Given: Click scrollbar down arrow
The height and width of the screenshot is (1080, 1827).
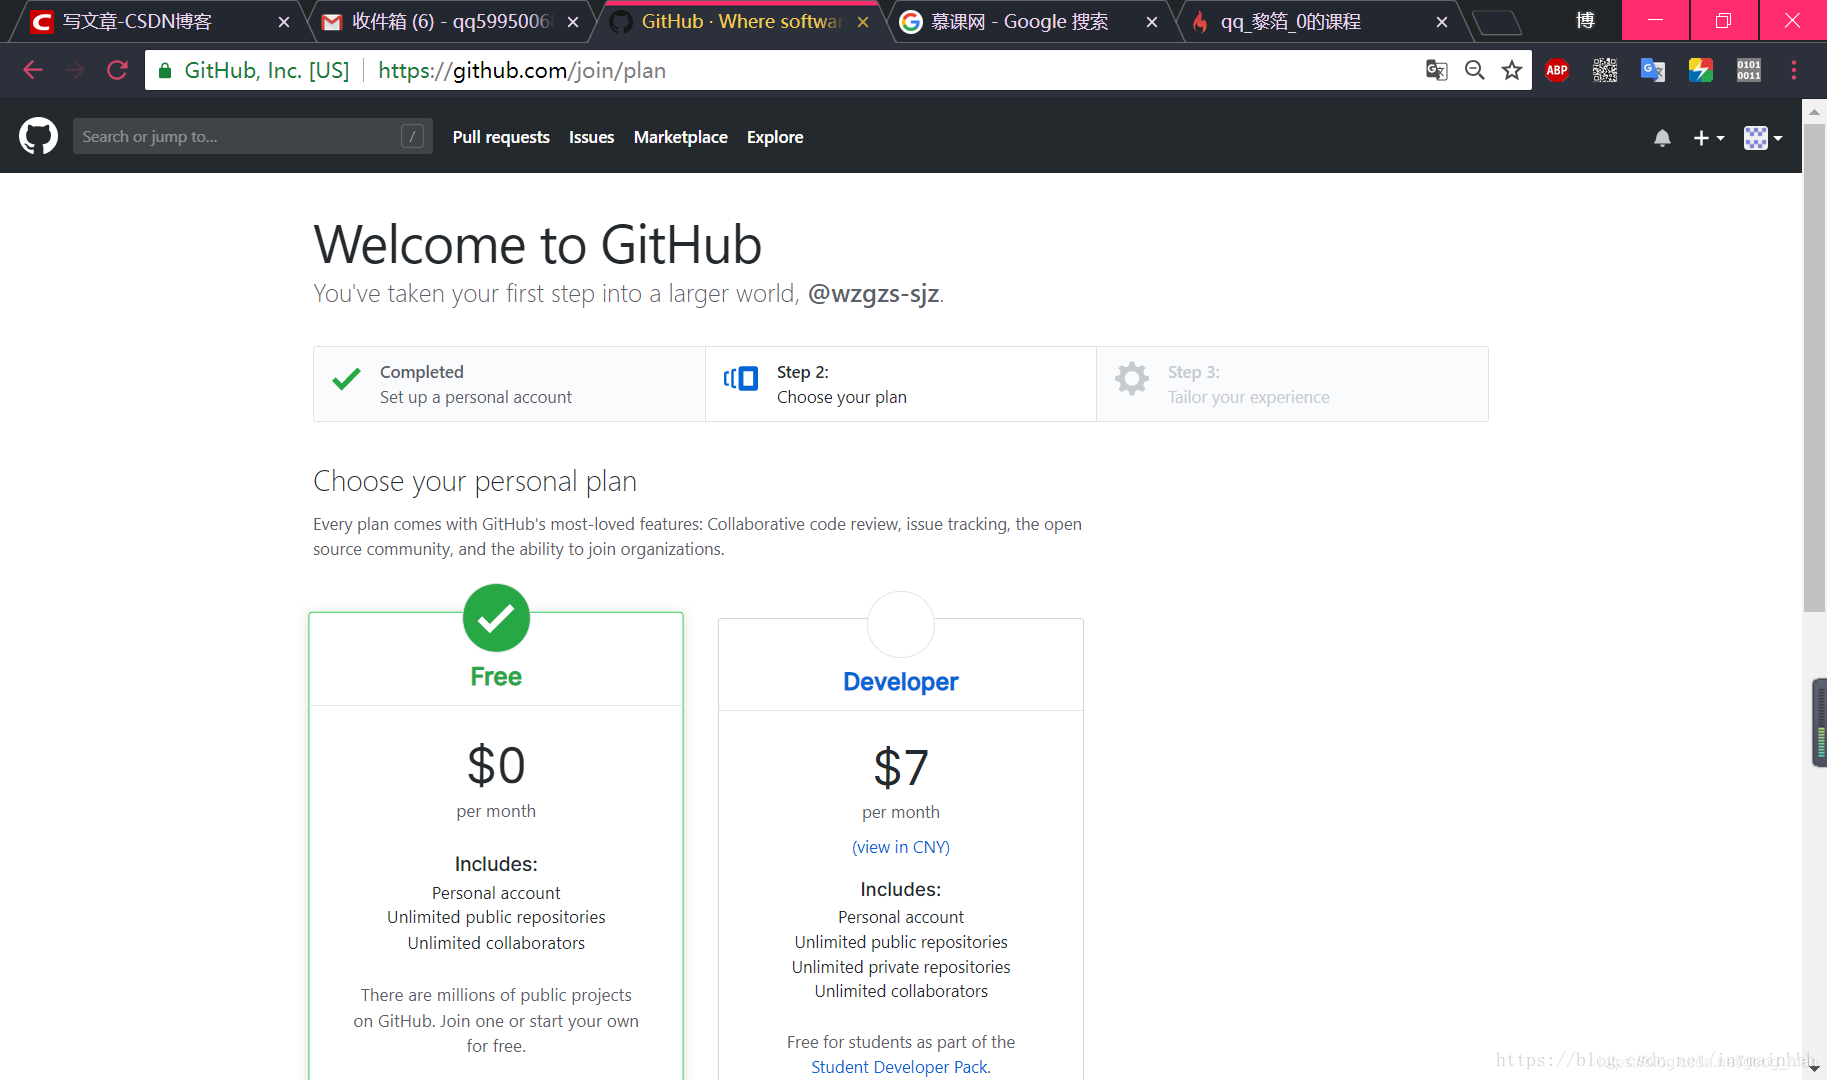Looking at the screenshot, I should 1814,1068.
